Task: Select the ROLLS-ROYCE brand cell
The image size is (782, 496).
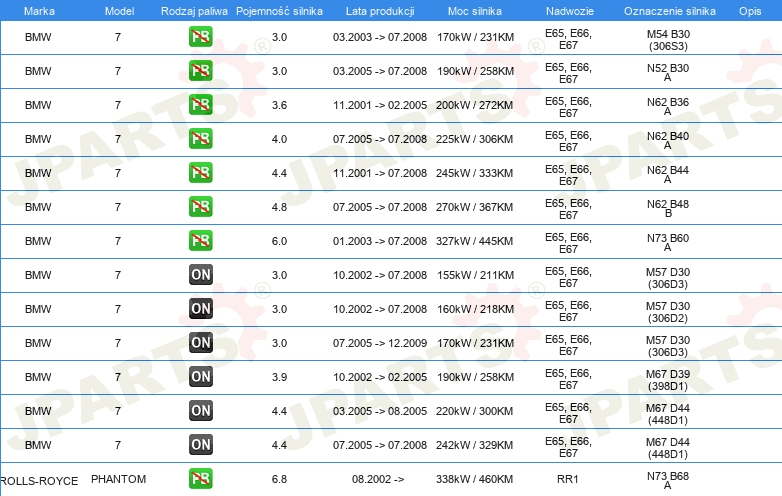Action: 39,481
